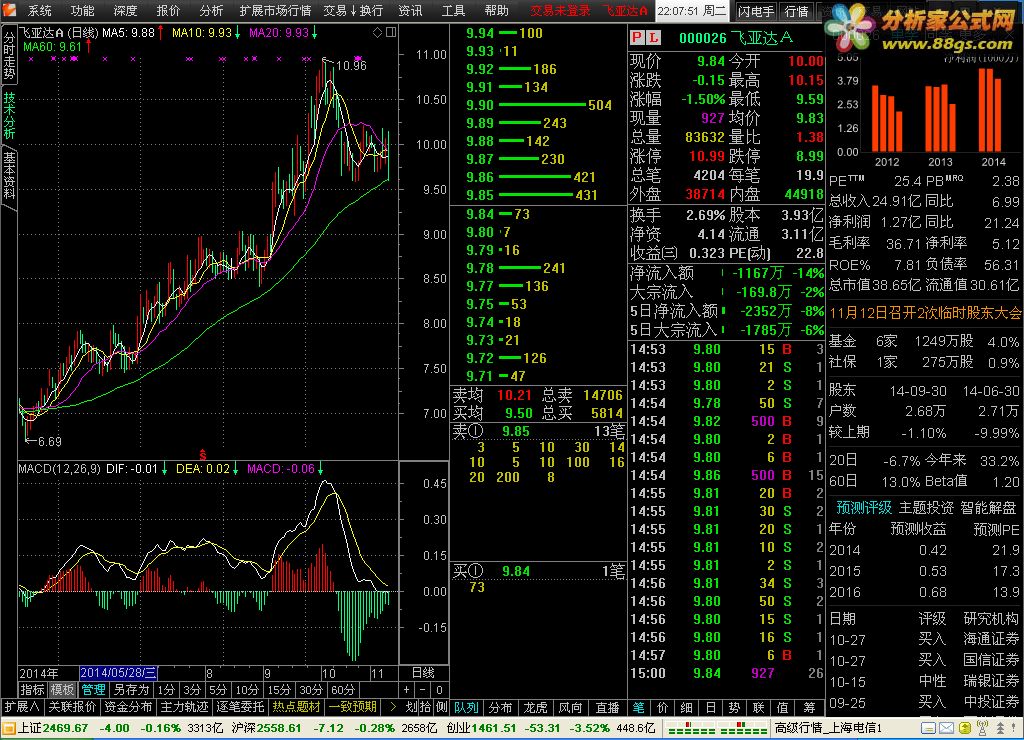The width and height of the screenshot is (1024, 740).
Task: Click the 行情 button in the top bar
Action: tap(796, 11)
